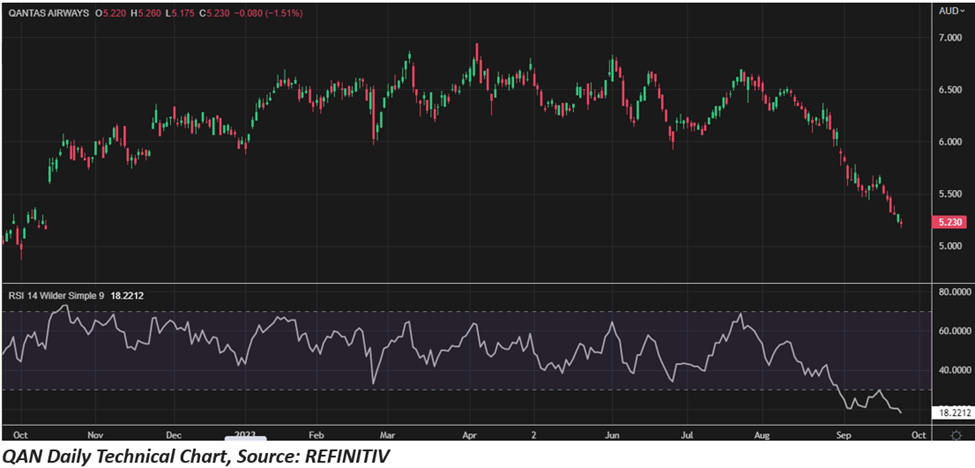This screenshot has width=975, height=468.
Task: Click the 5.500 price axis label
Action: point(950,194)
